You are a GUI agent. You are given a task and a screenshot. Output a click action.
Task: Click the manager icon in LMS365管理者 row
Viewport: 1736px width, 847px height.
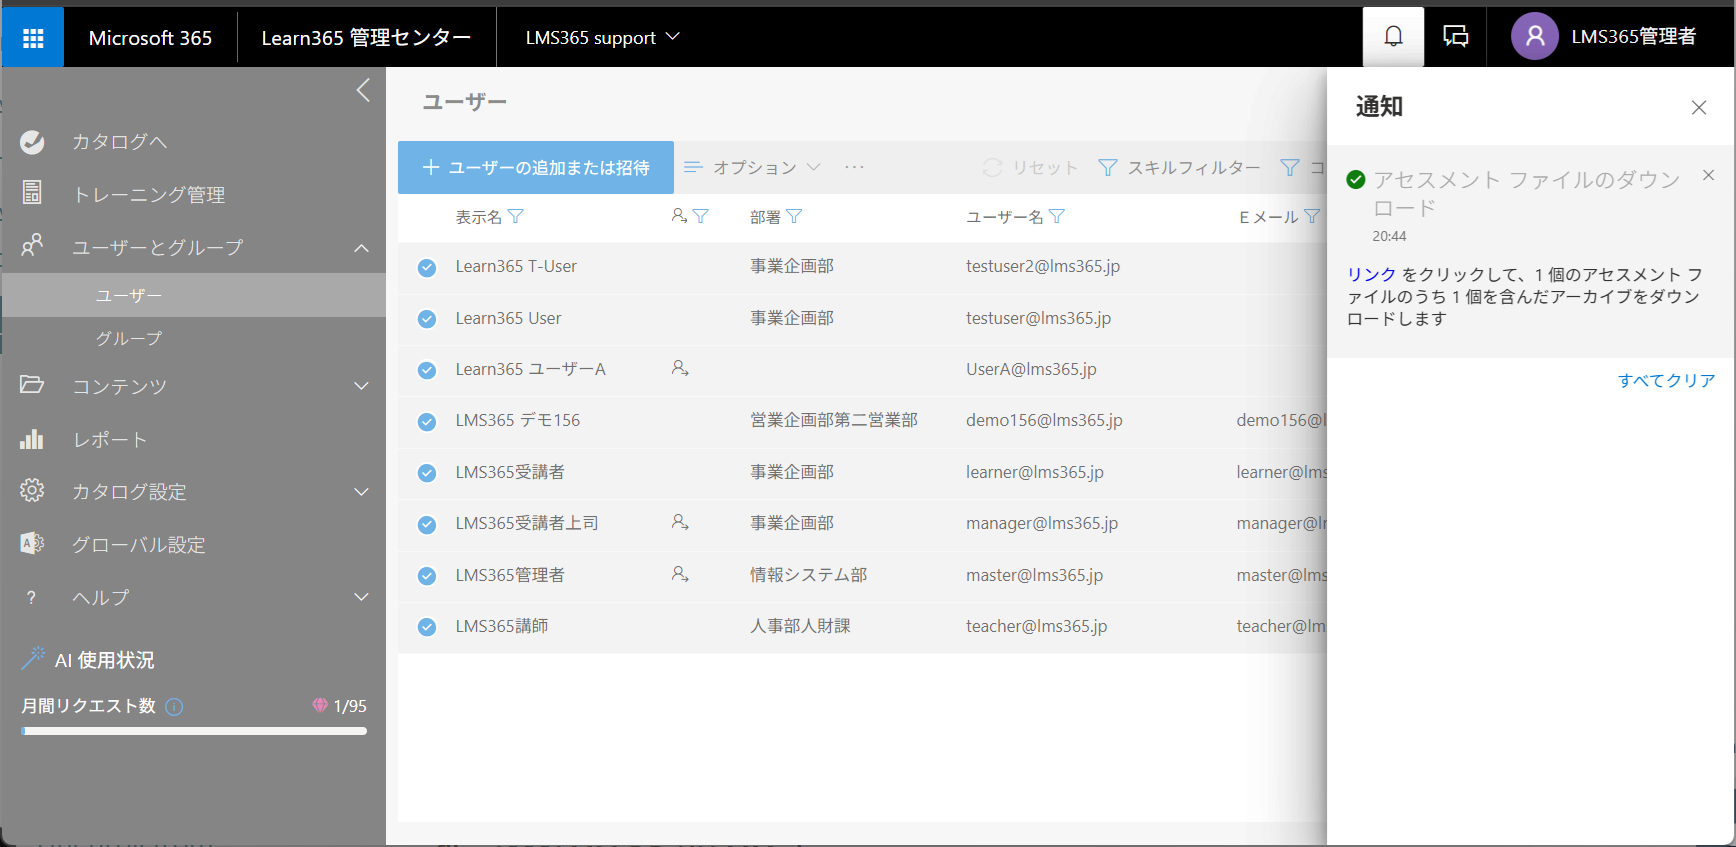point(680,574)
